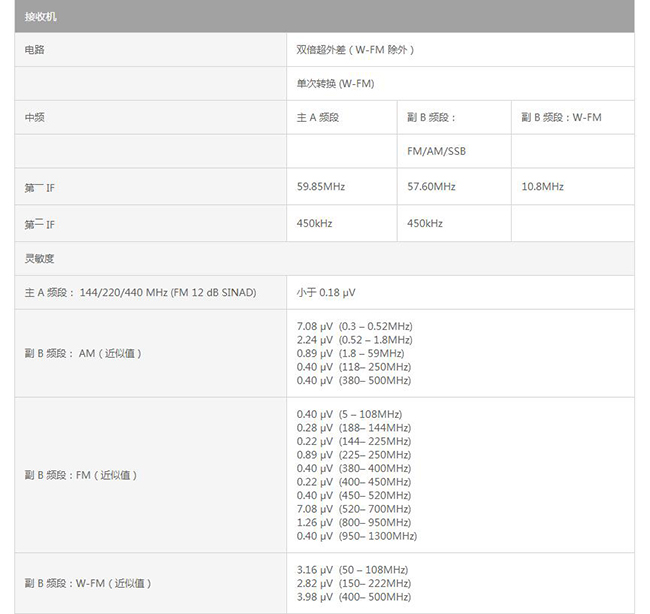Click the 副 B 频段：W-FM column header

(x=561, y=118)
